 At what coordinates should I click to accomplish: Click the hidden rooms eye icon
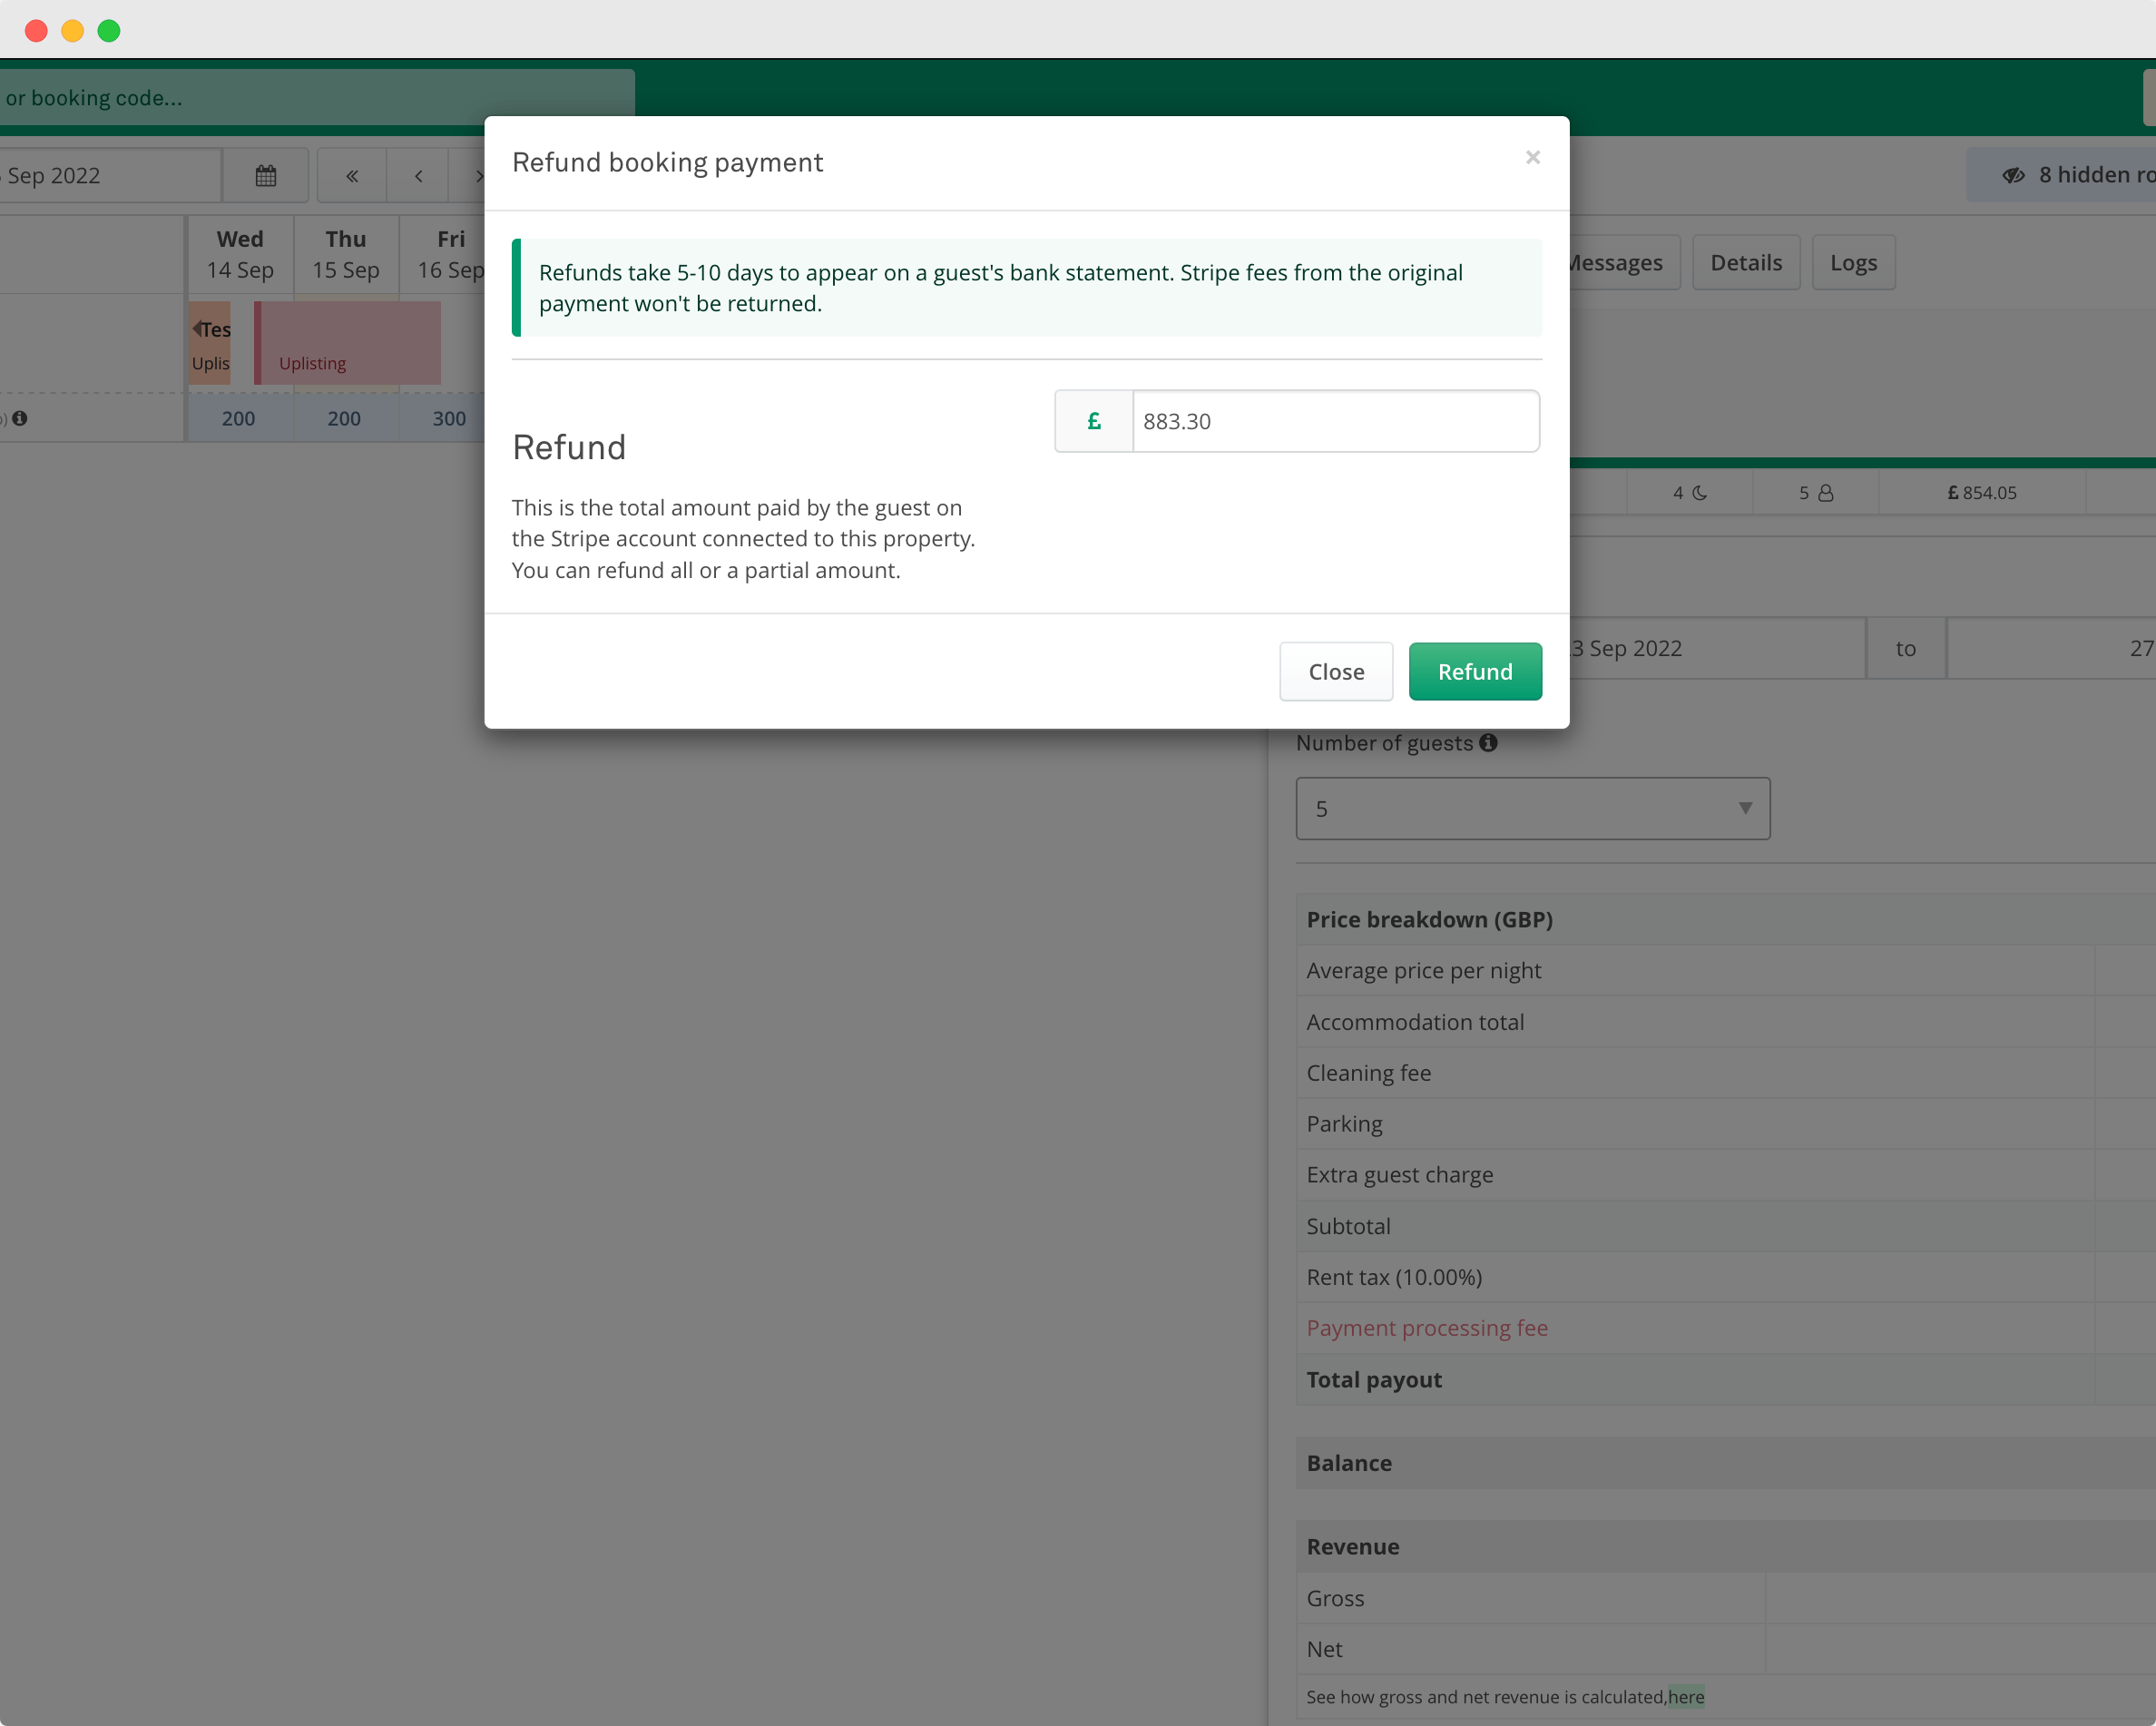pos(2014,174)
